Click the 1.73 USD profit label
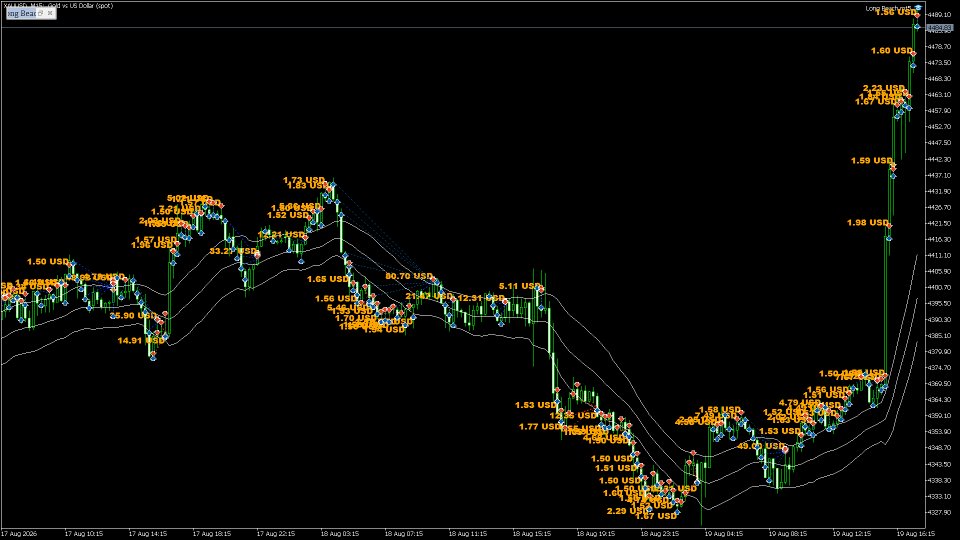Image resolution: width=960 pixels, height=540 pixels. point(304,181)
